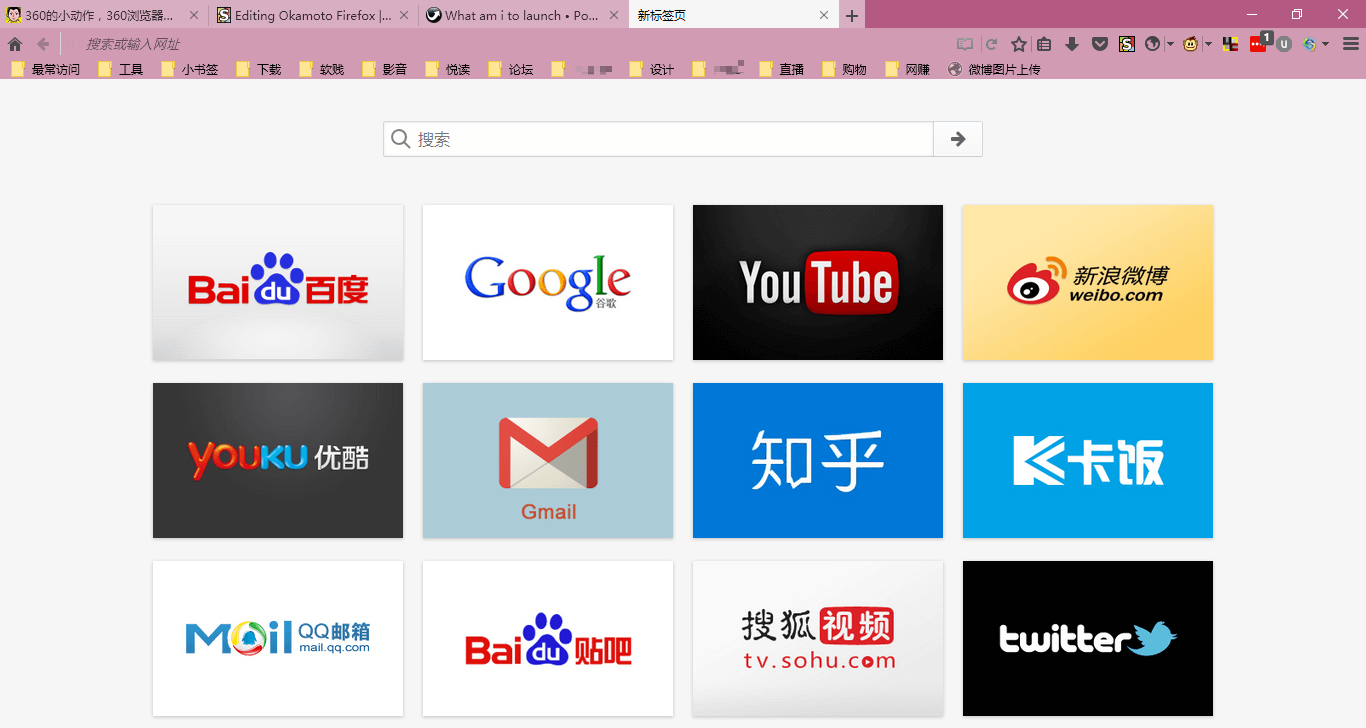
Task: Click the Greasemonkey monkey icon
Action: click(1191, 44)
